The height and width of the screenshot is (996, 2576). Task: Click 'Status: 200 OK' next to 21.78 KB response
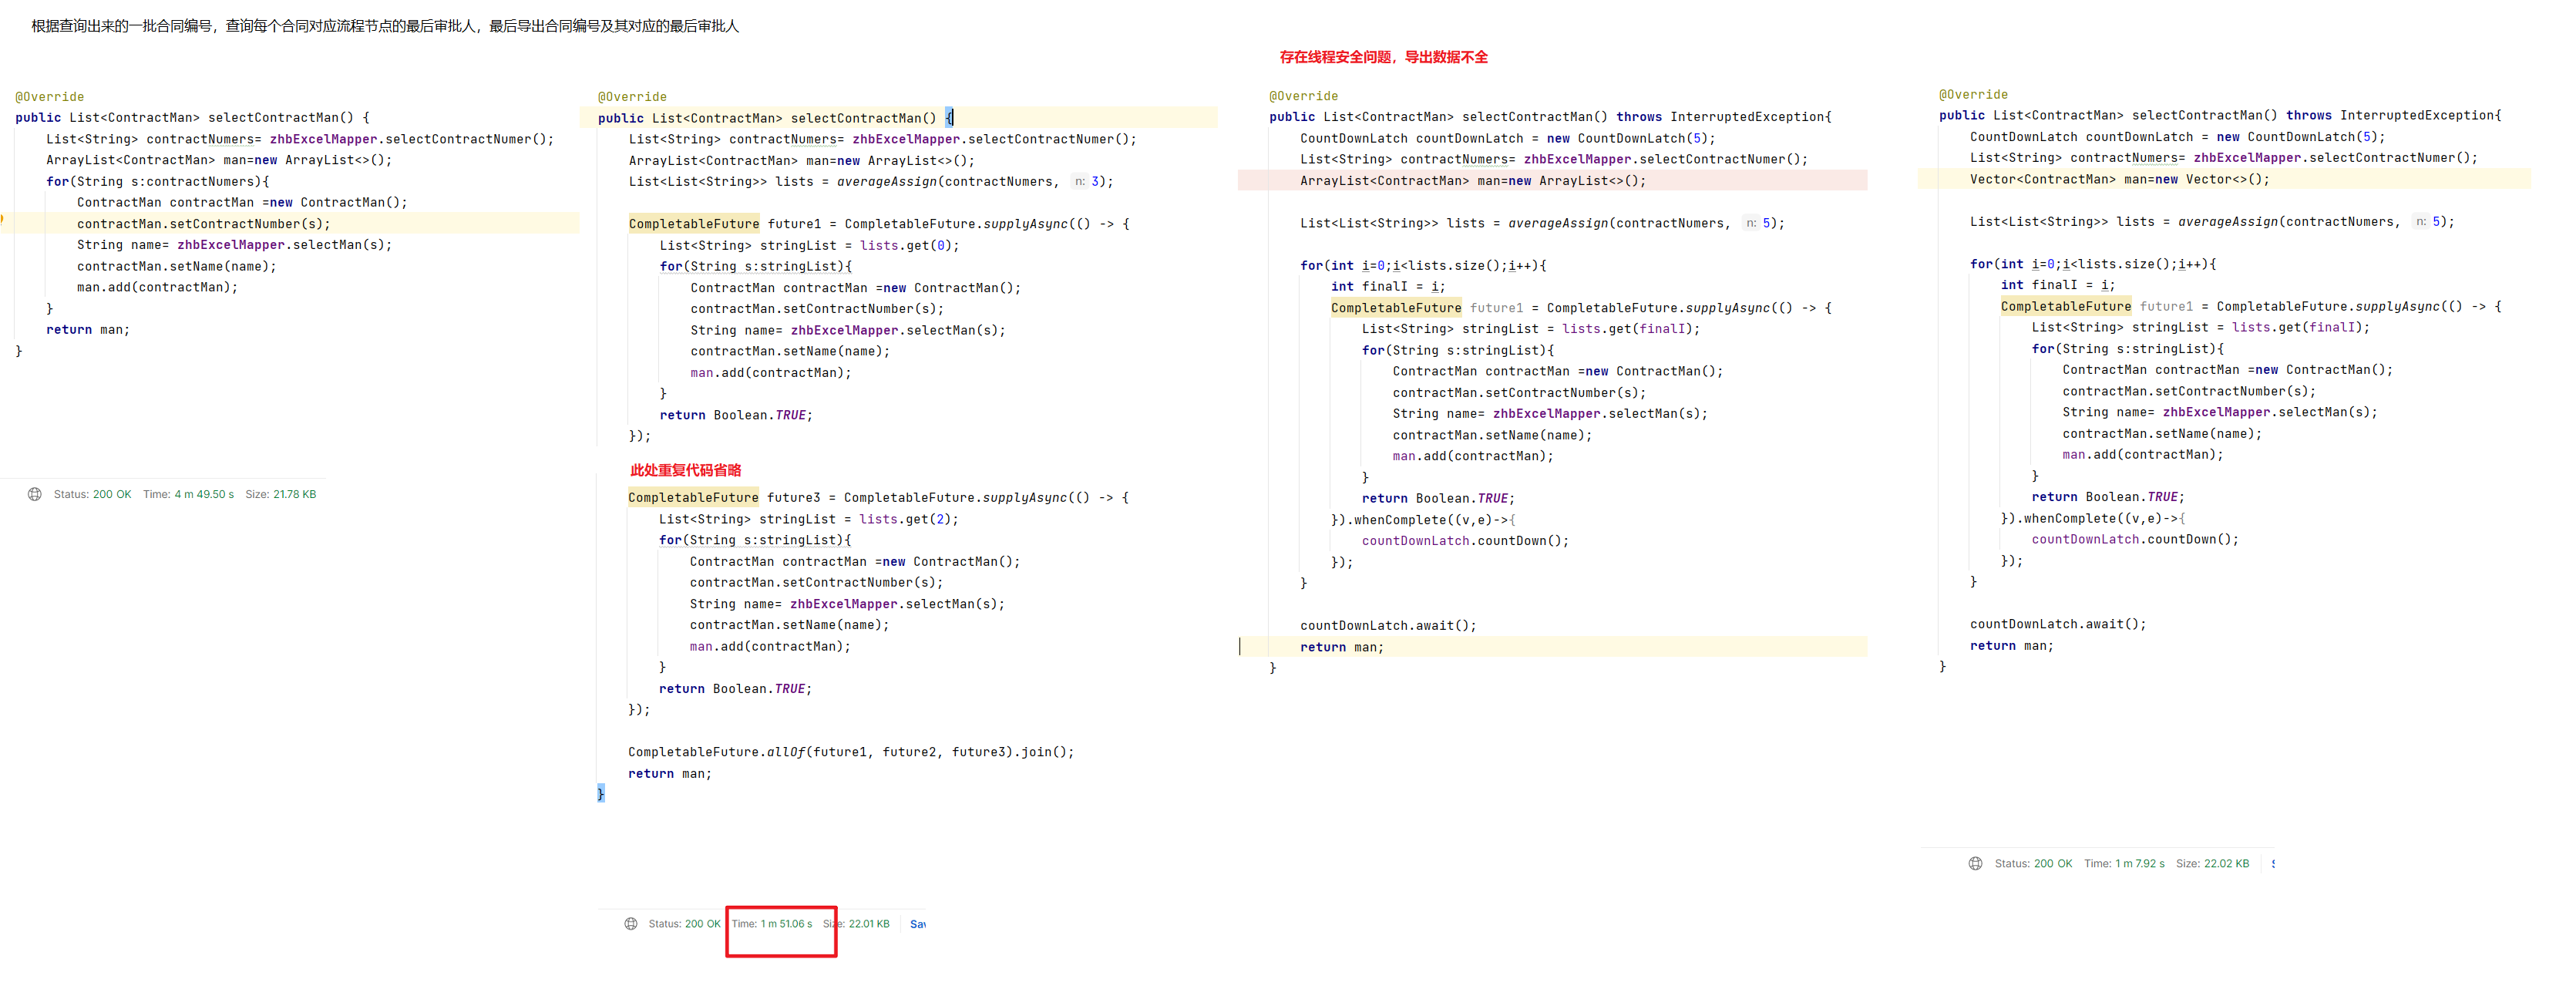(92, 494)
